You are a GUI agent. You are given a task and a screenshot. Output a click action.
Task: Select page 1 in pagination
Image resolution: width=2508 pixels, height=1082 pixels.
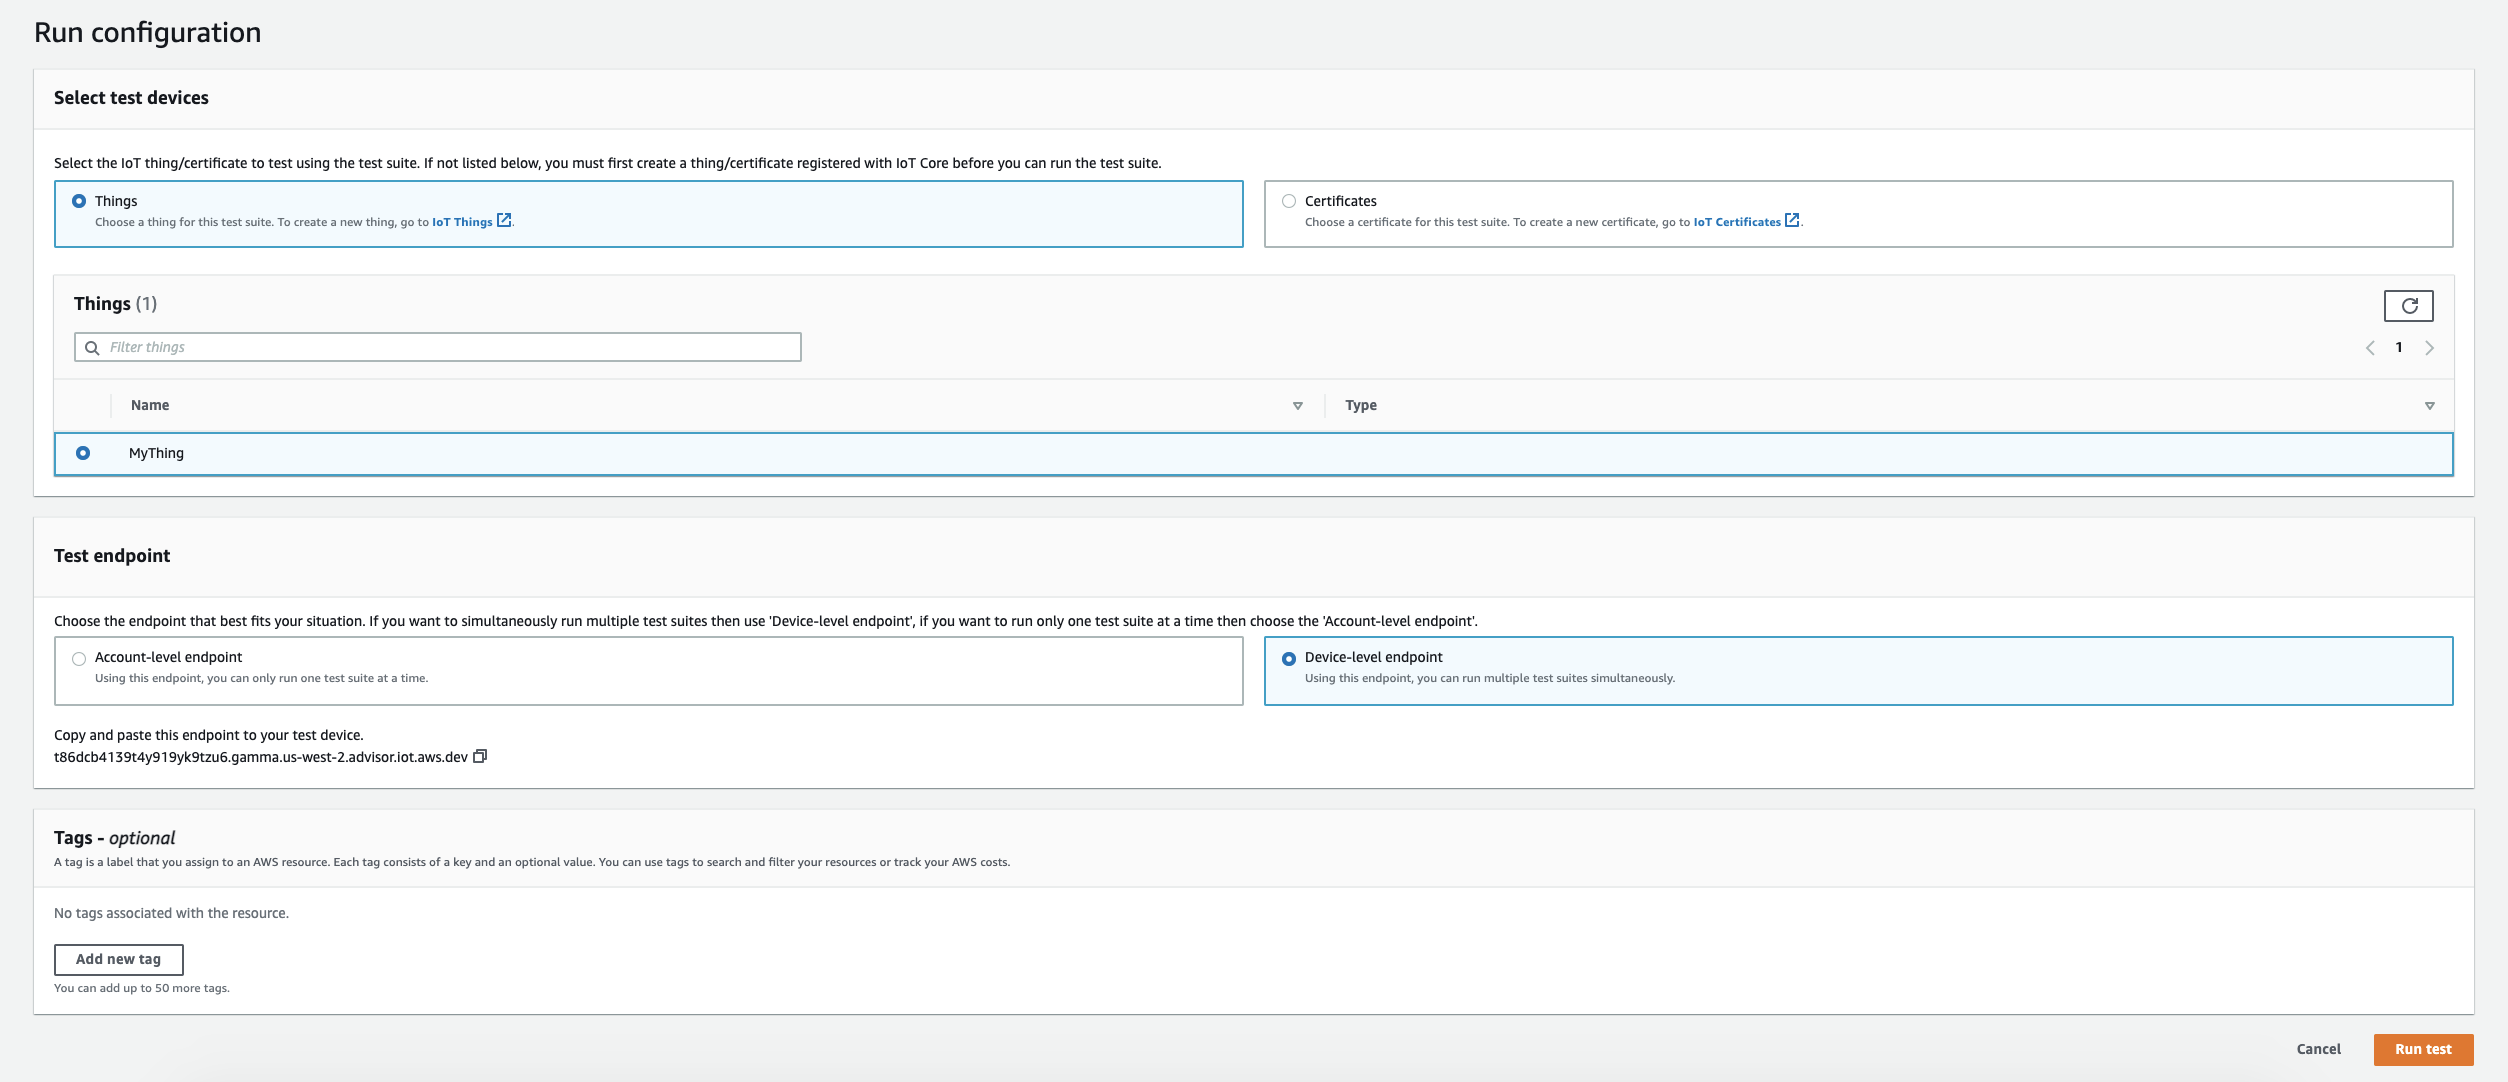[x=2399, y=347]
